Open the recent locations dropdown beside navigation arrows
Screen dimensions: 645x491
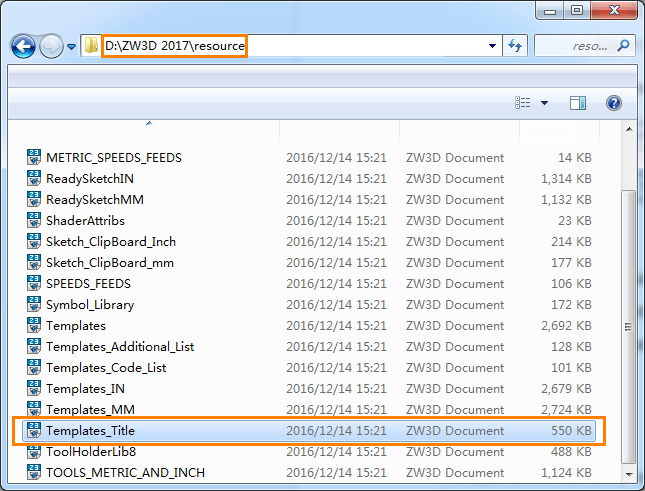tap(72, 46)
